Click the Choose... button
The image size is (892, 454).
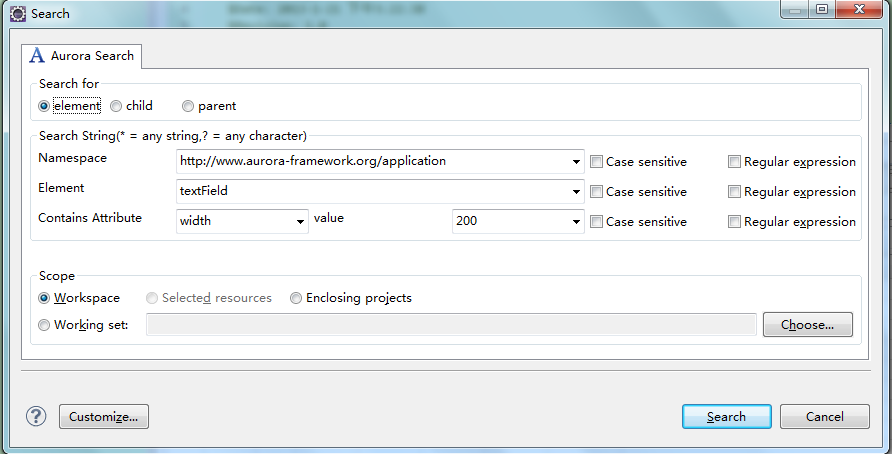[x=807, y=325]
